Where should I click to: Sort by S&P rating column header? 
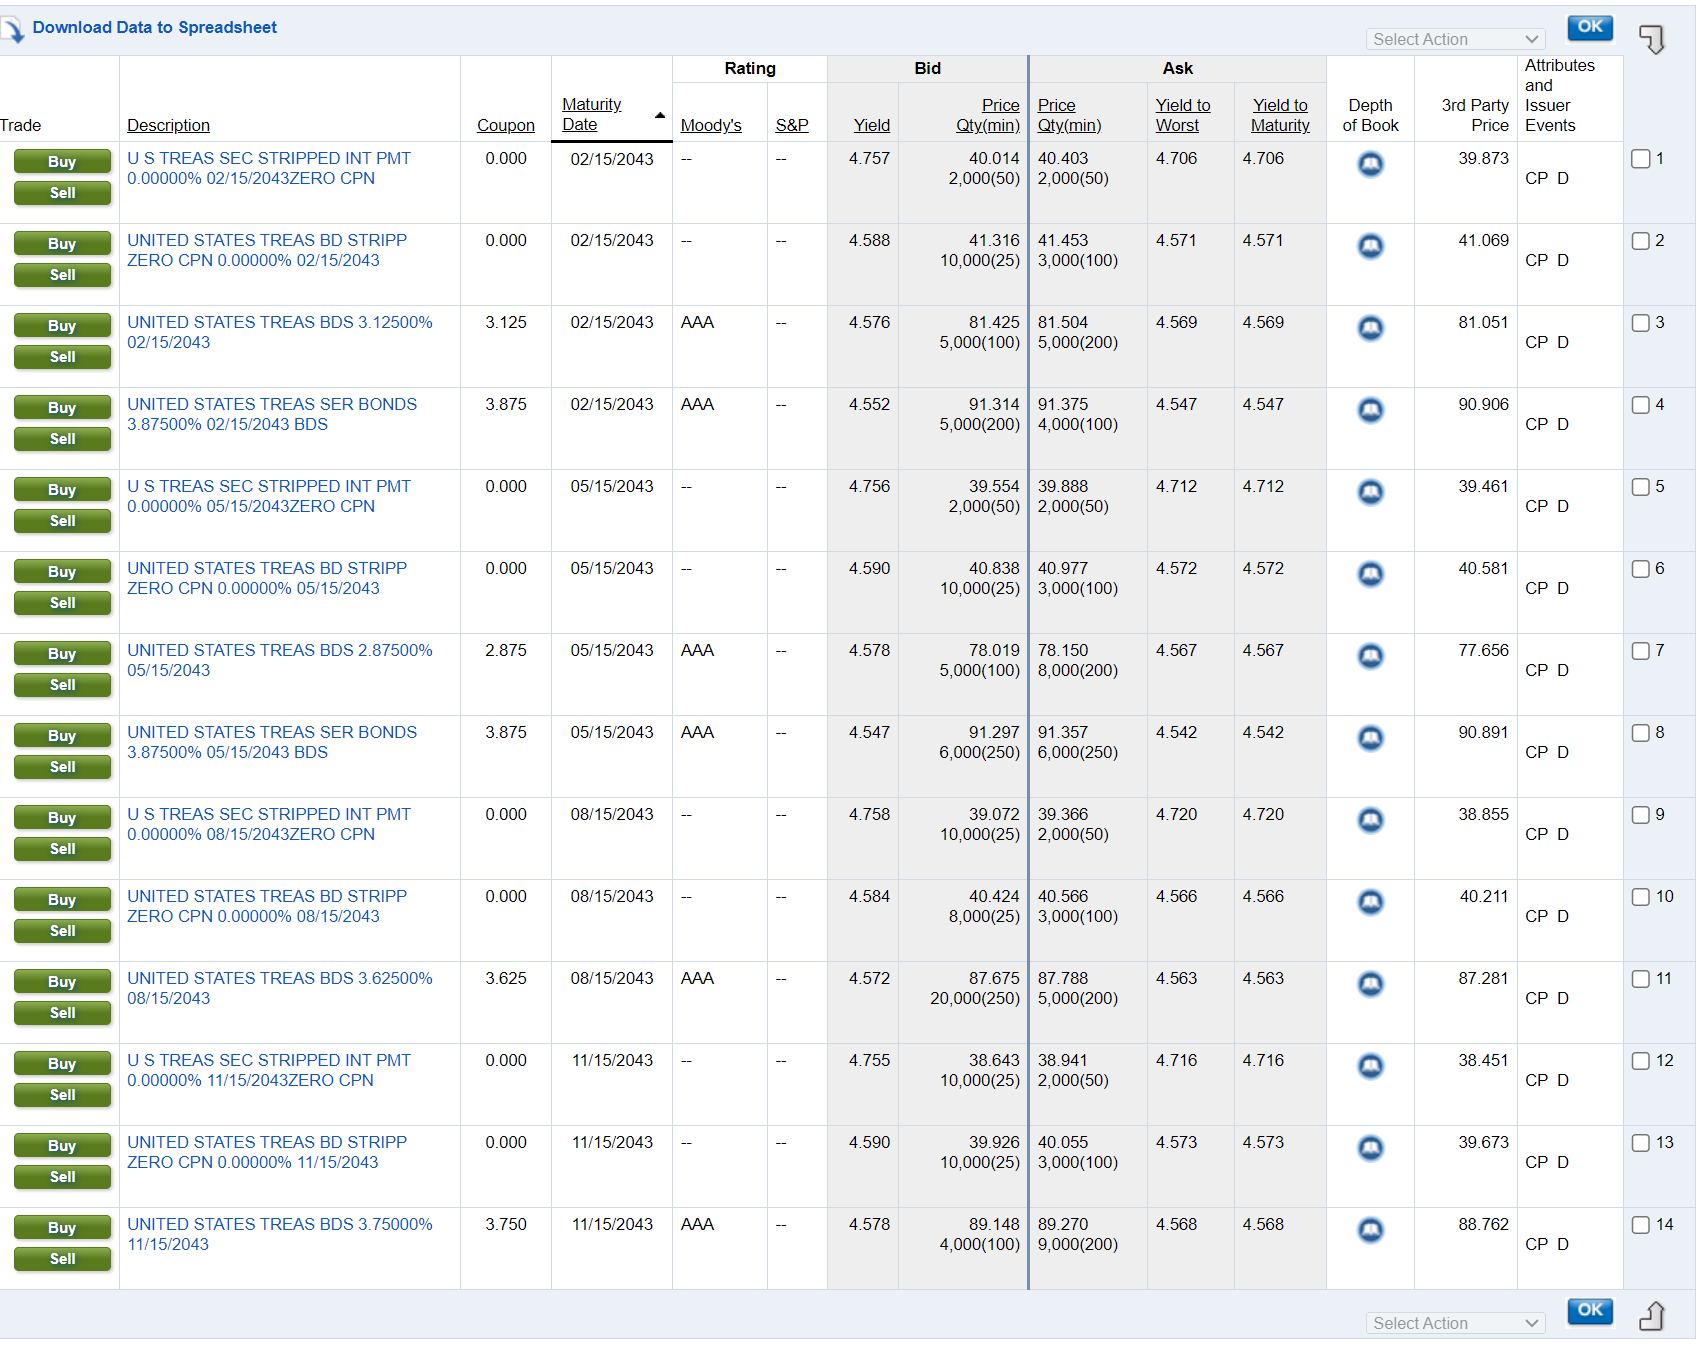792,125
